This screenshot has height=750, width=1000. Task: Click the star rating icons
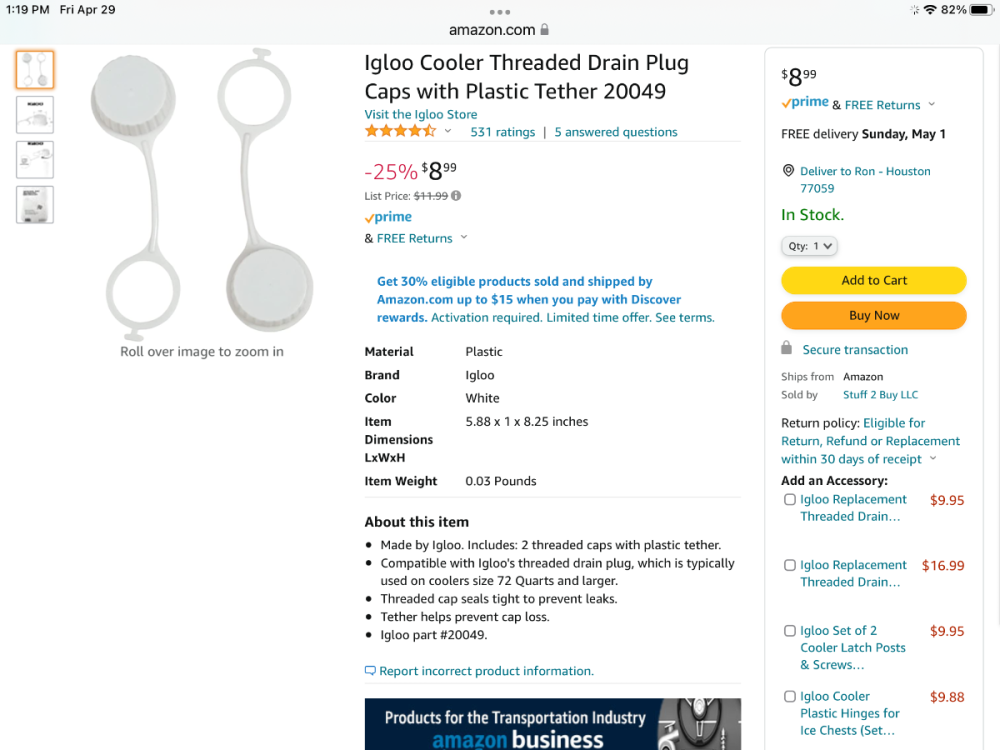click(x=400, y=131)
